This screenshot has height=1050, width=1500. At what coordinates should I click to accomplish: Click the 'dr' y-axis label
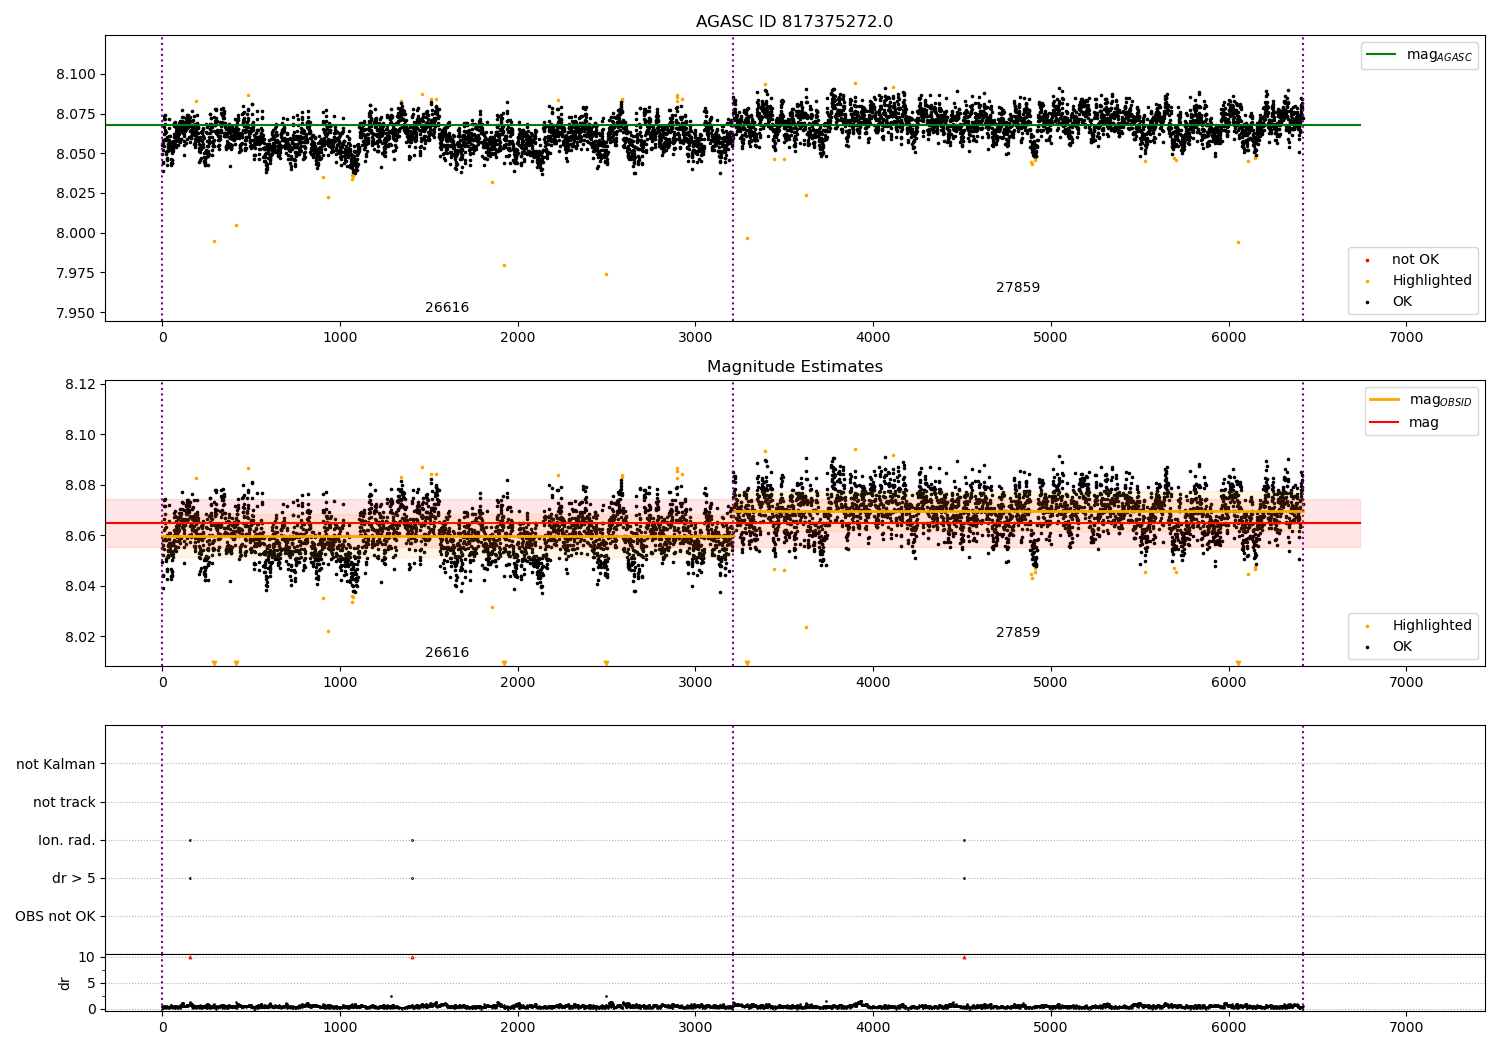pos(65,983)
